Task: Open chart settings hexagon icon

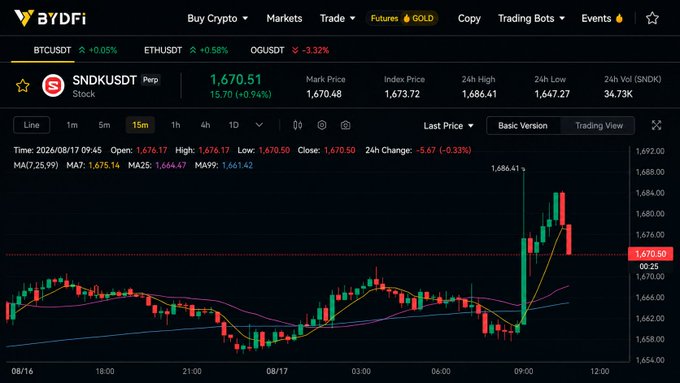Action: click(x=322, y=125)
